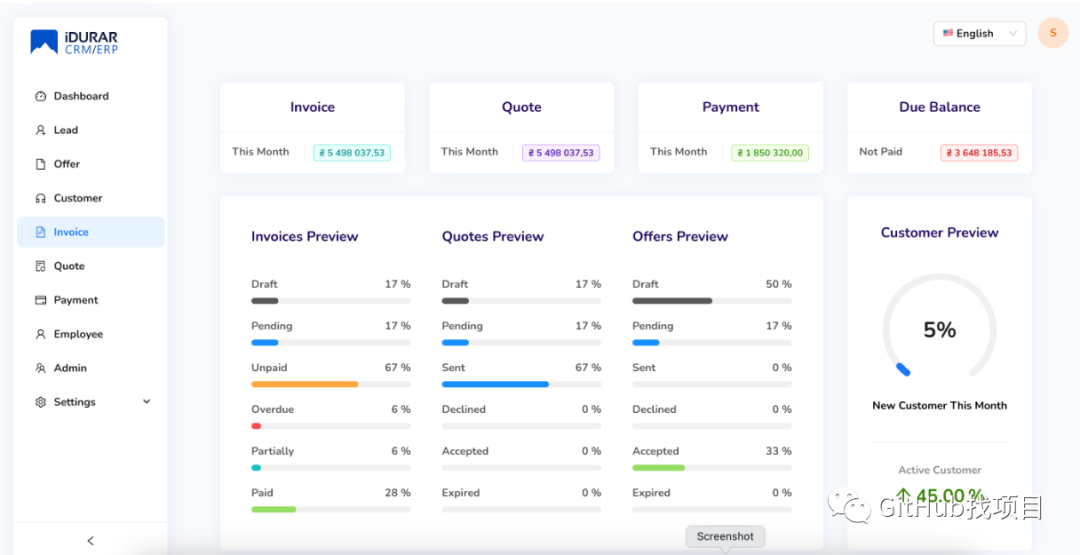This screenshot has width=1080, height=555.
Task: Click the Dashboard icon in sidebar
Action: point(41,97)
